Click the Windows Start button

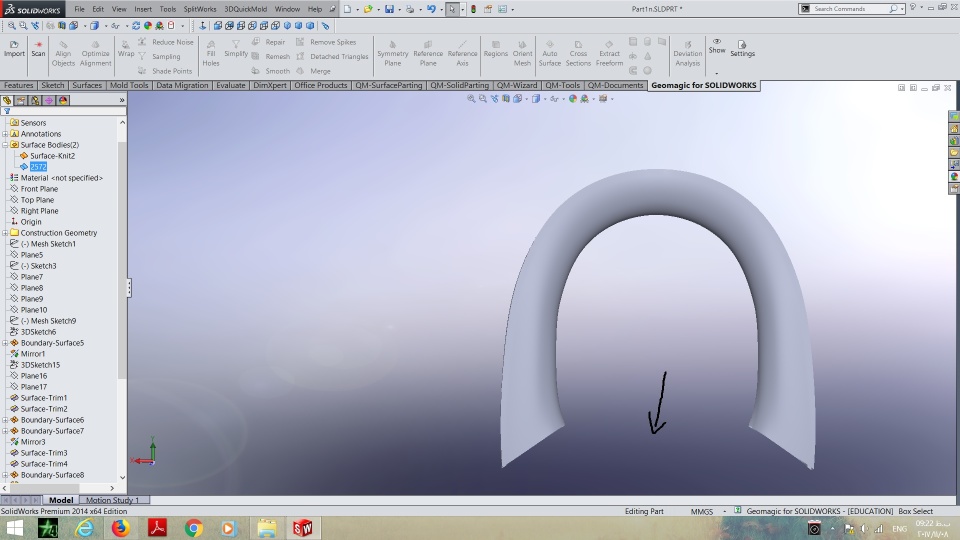tap(13, 528)
